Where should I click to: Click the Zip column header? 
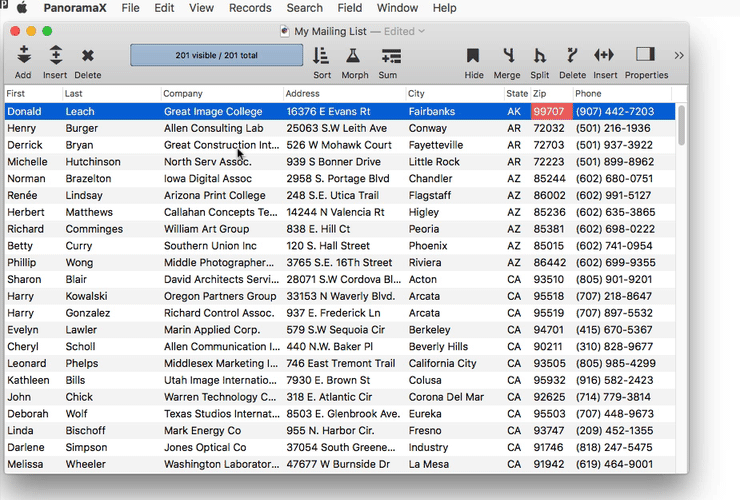pyautogui.click(x=552, y=93)
